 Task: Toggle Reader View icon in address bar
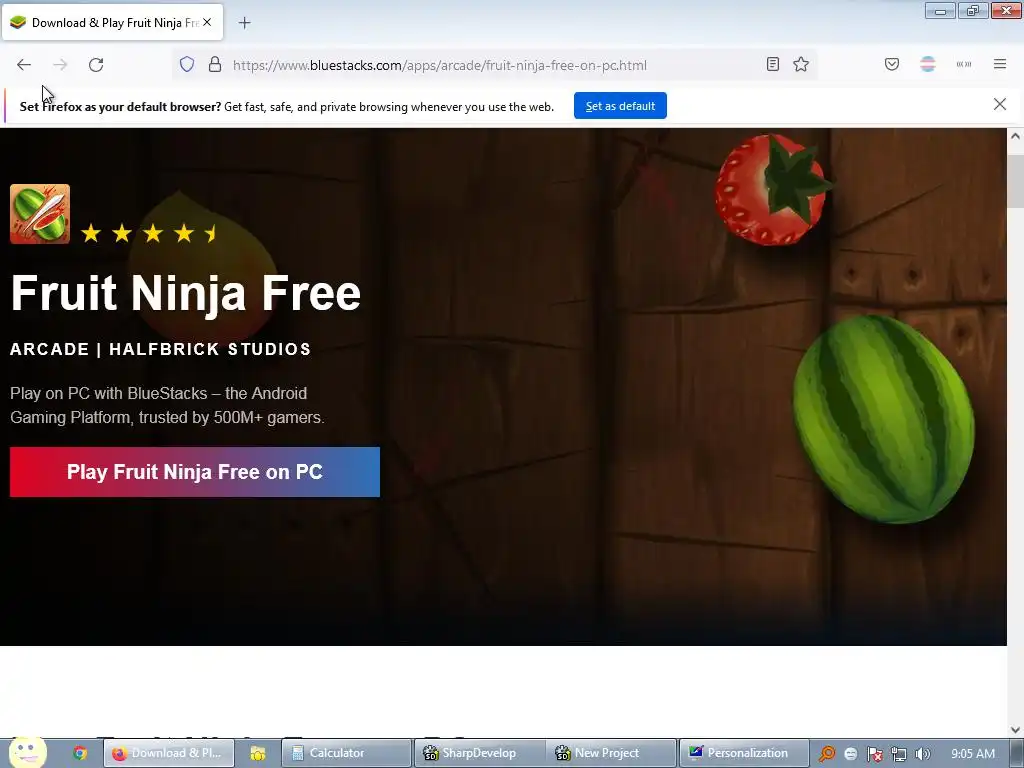click(x=773, y=64)
